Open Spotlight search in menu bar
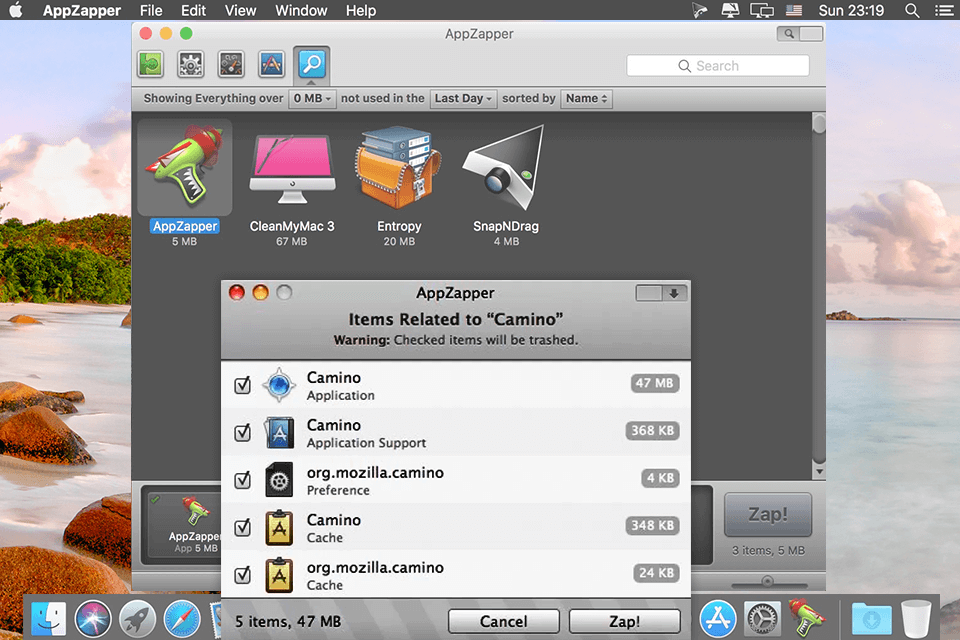Viewport: 960px width, 640px height. click(912, 10)
